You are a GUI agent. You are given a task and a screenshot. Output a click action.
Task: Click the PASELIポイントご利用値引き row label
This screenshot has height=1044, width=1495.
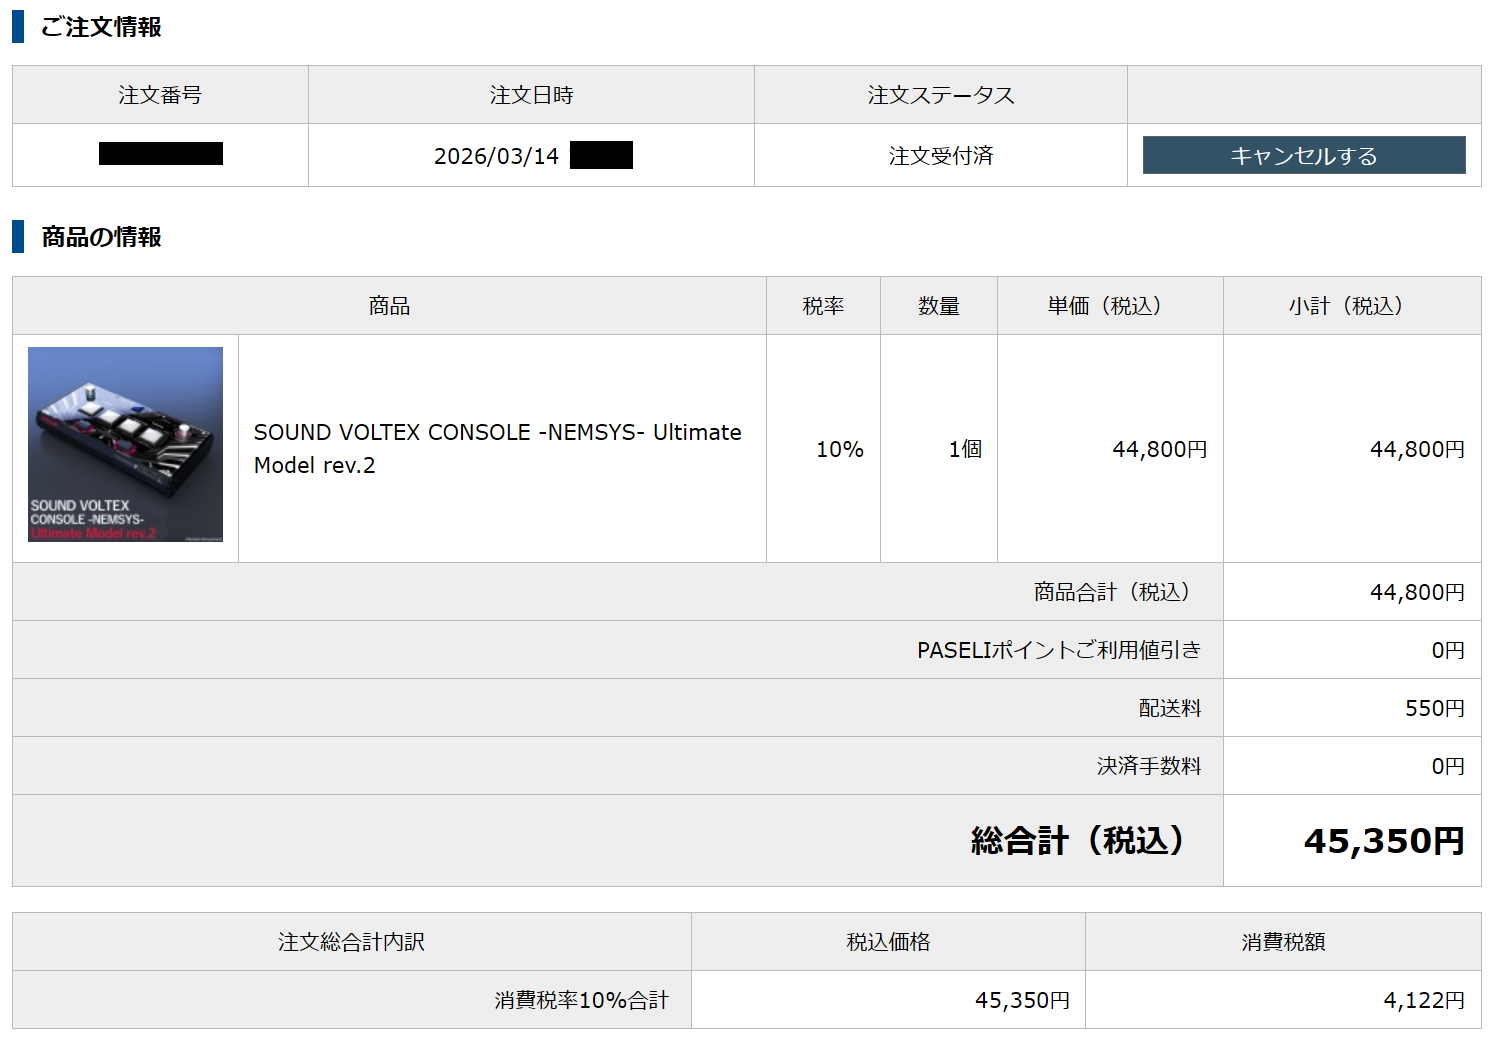(x=1058, y=650)
